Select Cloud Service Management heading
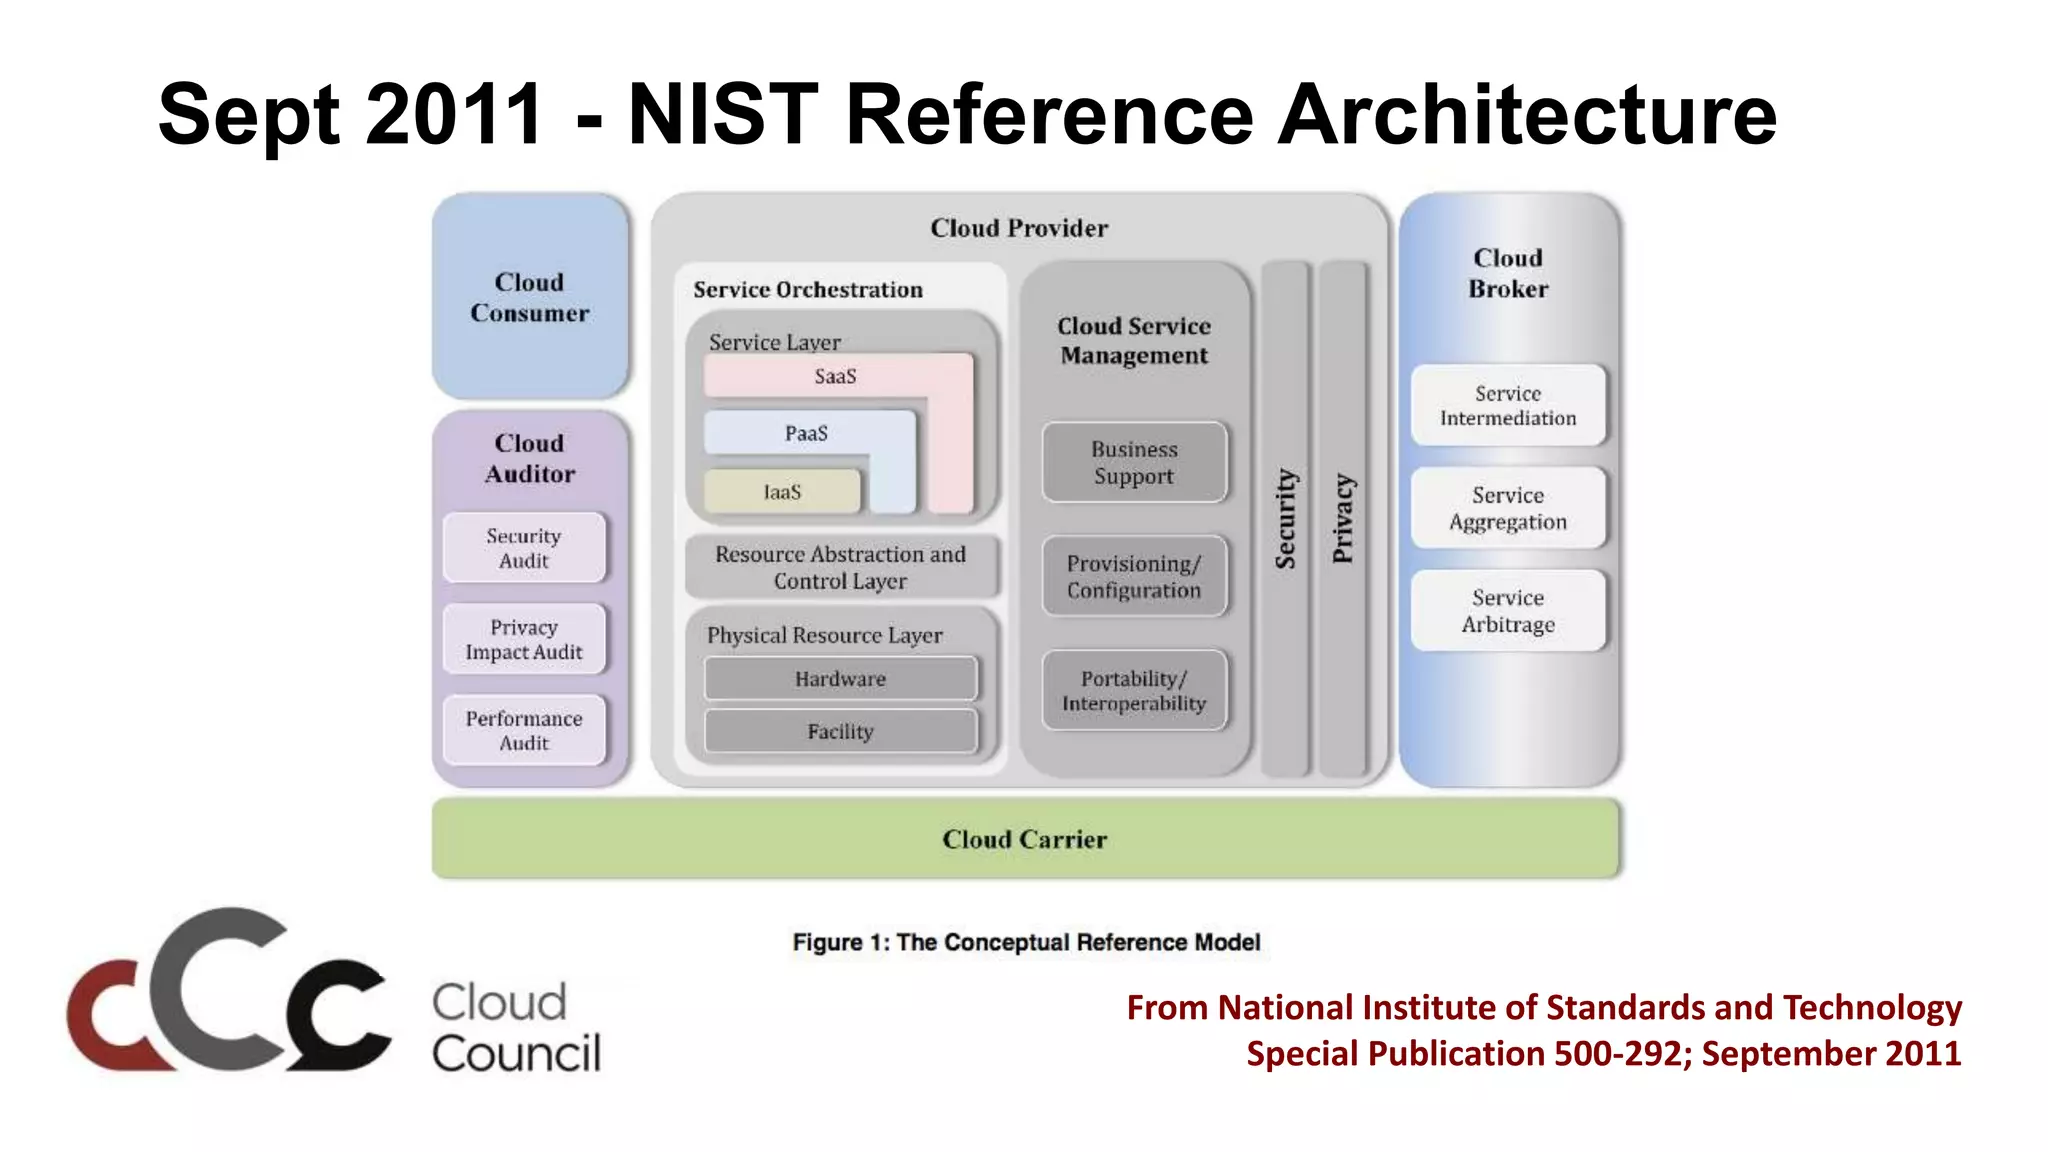Image resolution: width=2048 pixels, height=1152 pixels. pyautogui.click(x=1134, y=340)
